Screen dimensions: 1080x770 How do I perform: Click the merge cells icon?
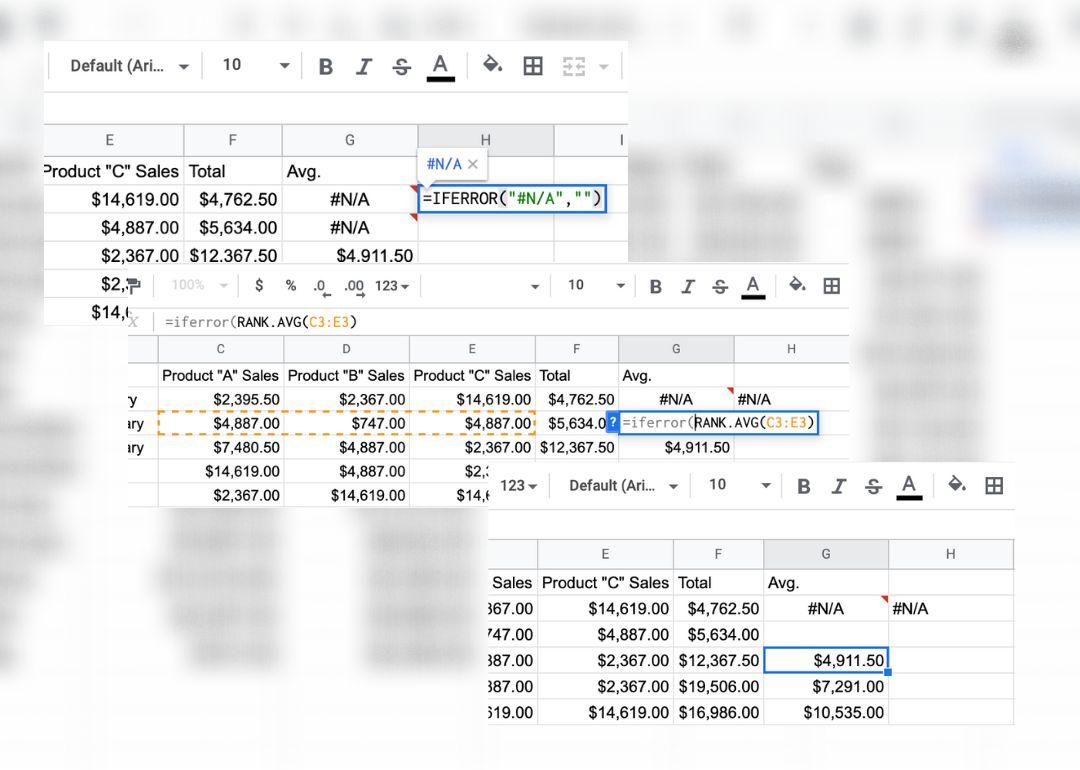tap(573, 66)
